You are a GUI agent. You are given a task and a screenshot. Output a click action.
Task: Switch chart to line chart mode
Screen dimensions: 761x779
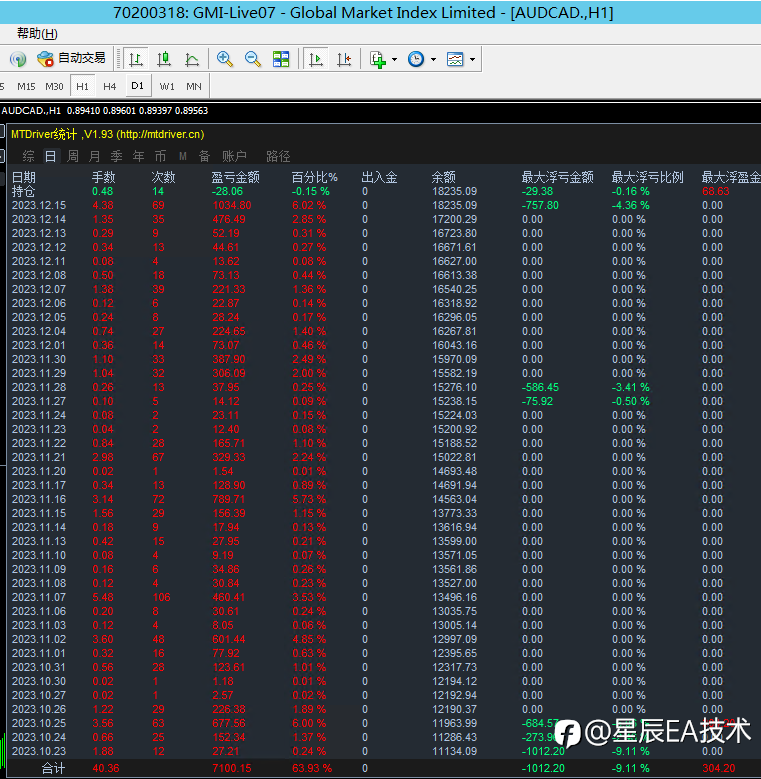[192, 59]
